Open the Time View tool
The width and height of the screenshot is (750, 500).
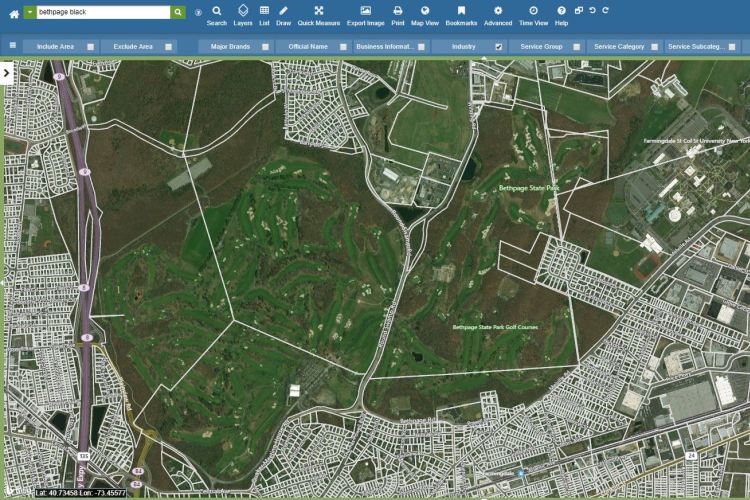click(533, 16)
